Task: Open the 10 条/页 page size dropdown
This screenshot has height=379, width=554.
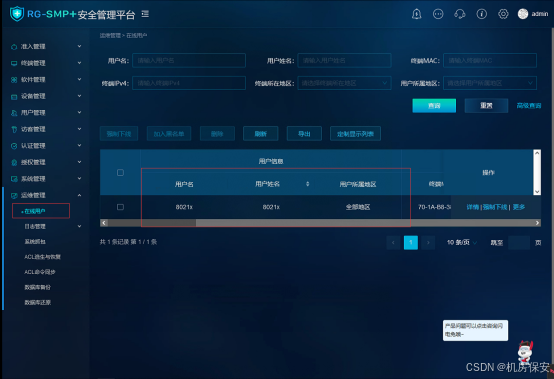Action: coord(462,243)
